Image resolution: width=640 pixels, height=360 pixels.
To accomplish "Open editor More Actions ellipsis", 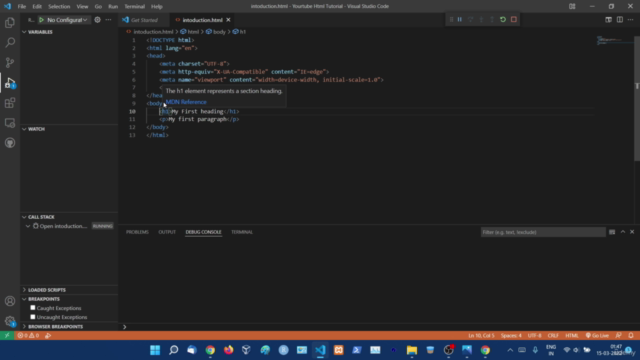I will pos(631,20).
